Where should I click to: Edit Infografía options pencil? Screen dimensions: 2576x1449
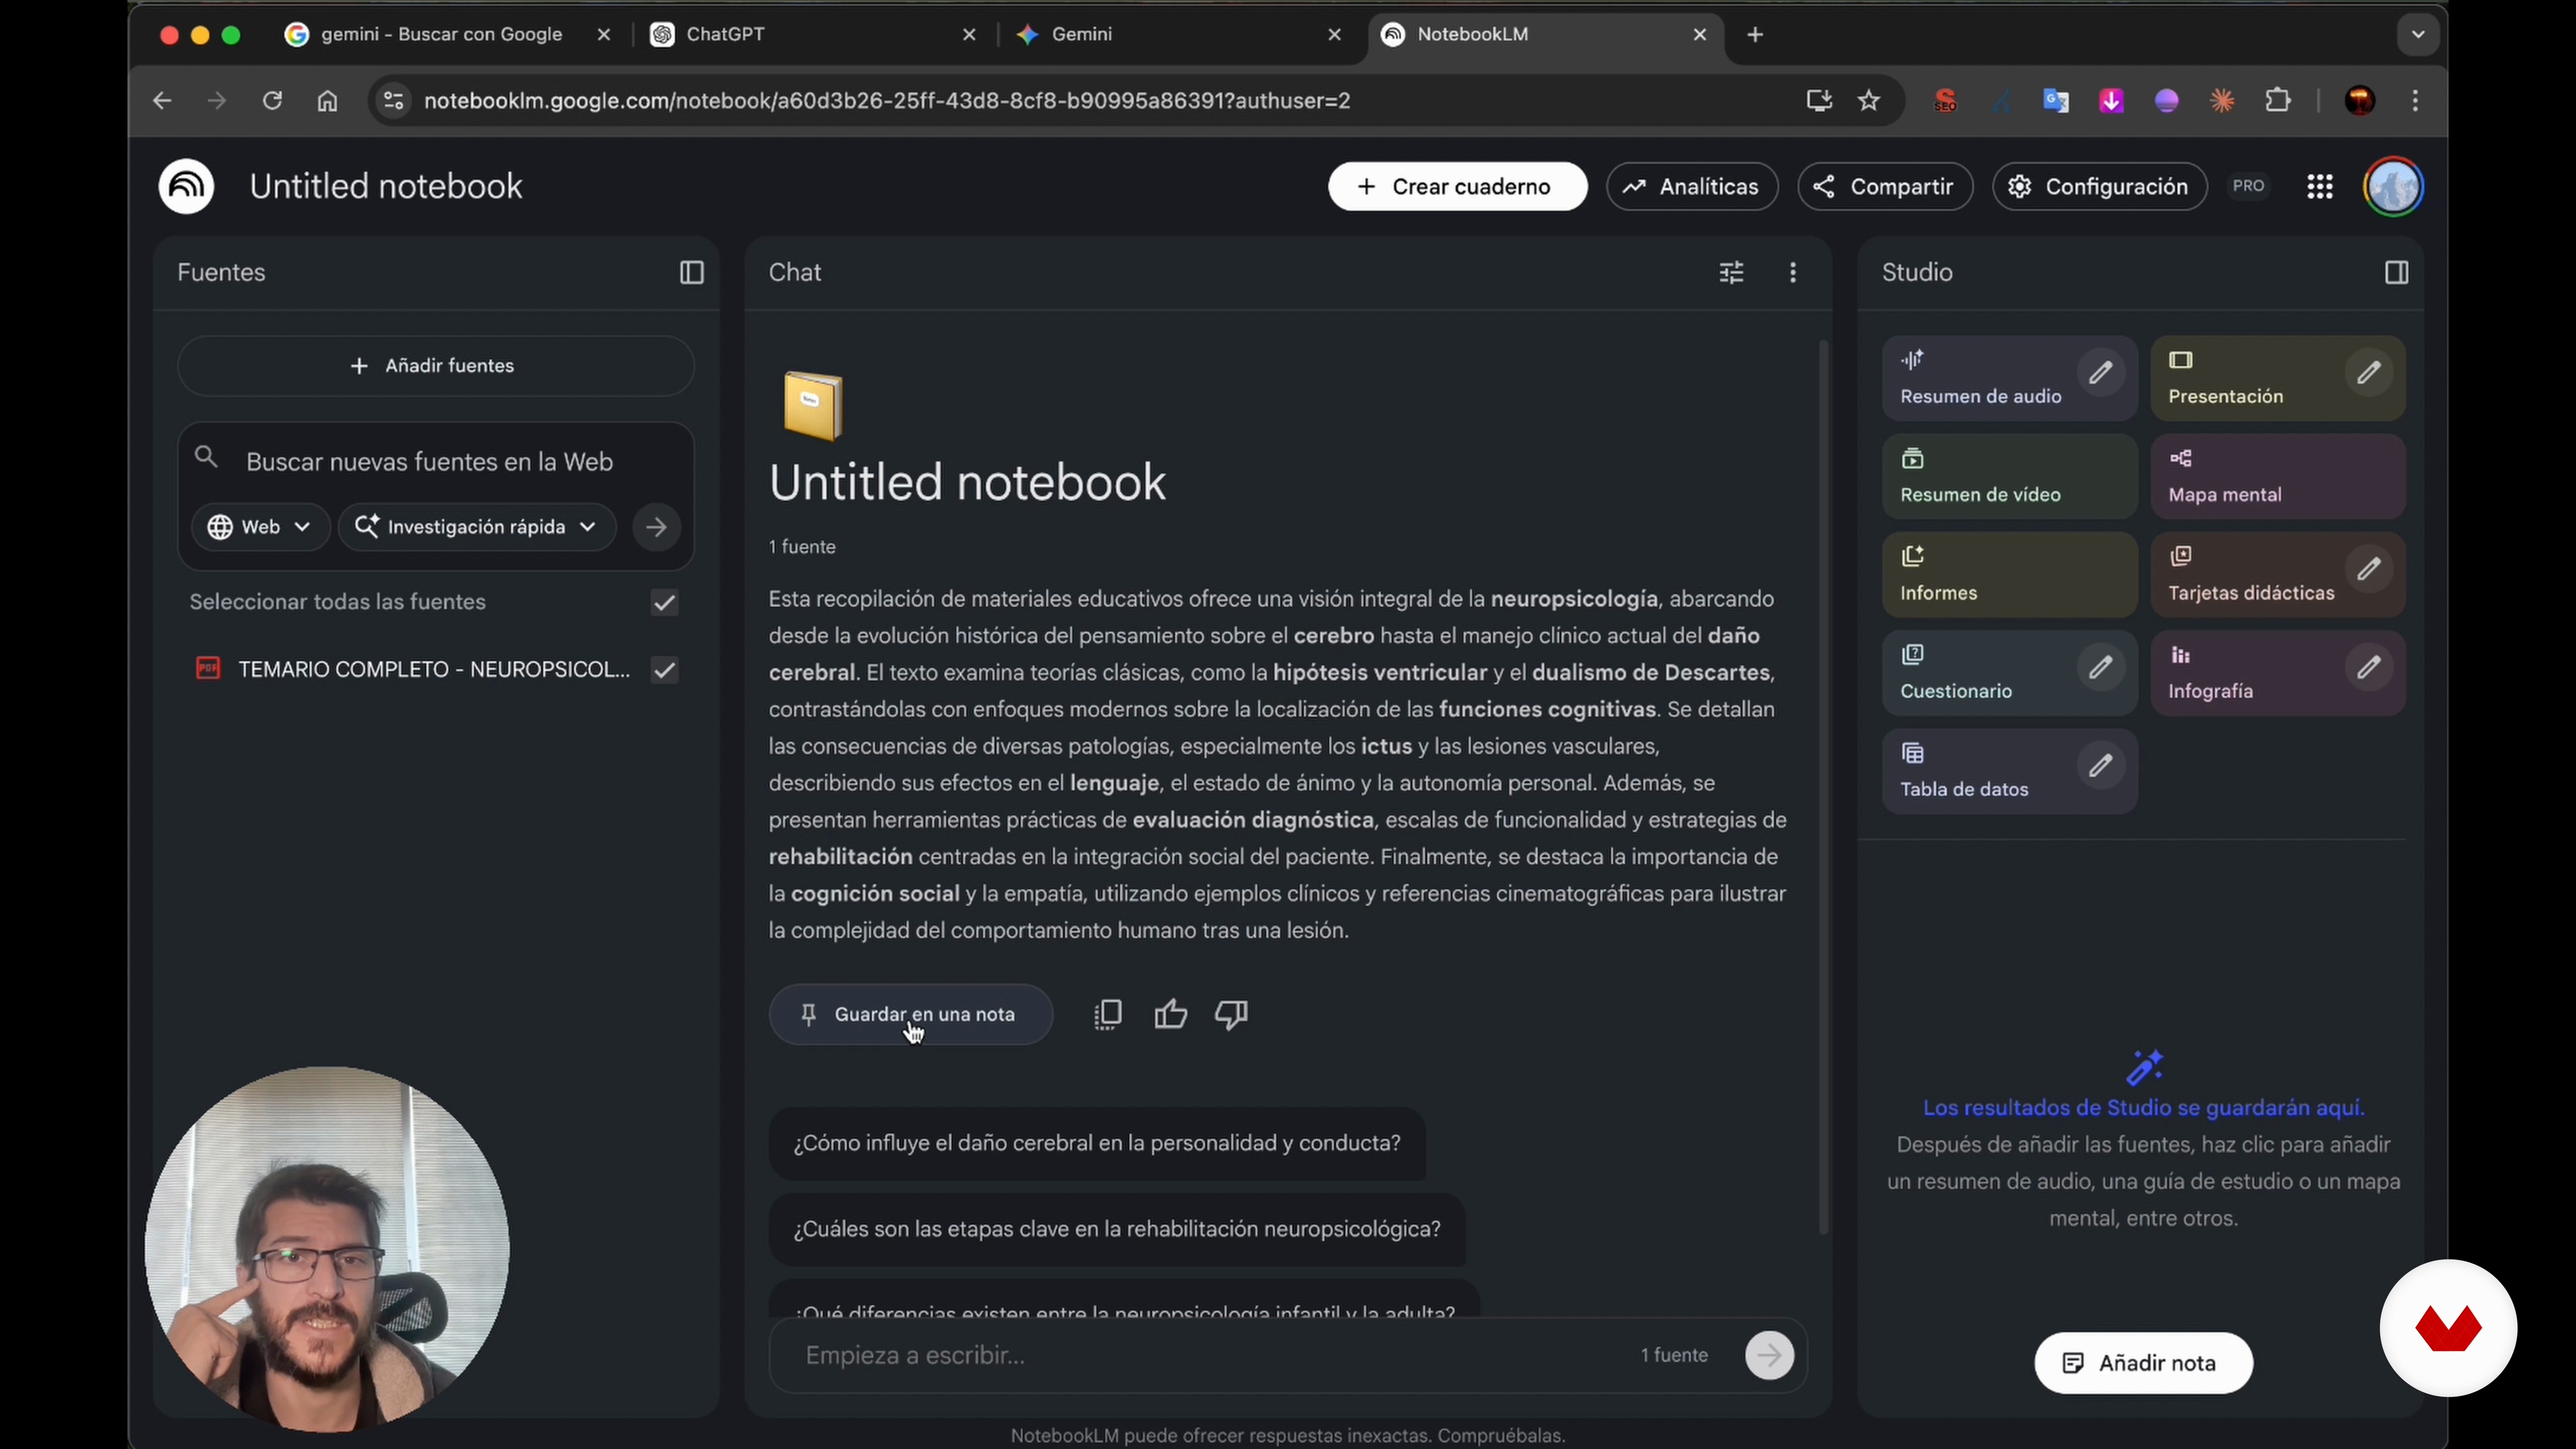2368,667
